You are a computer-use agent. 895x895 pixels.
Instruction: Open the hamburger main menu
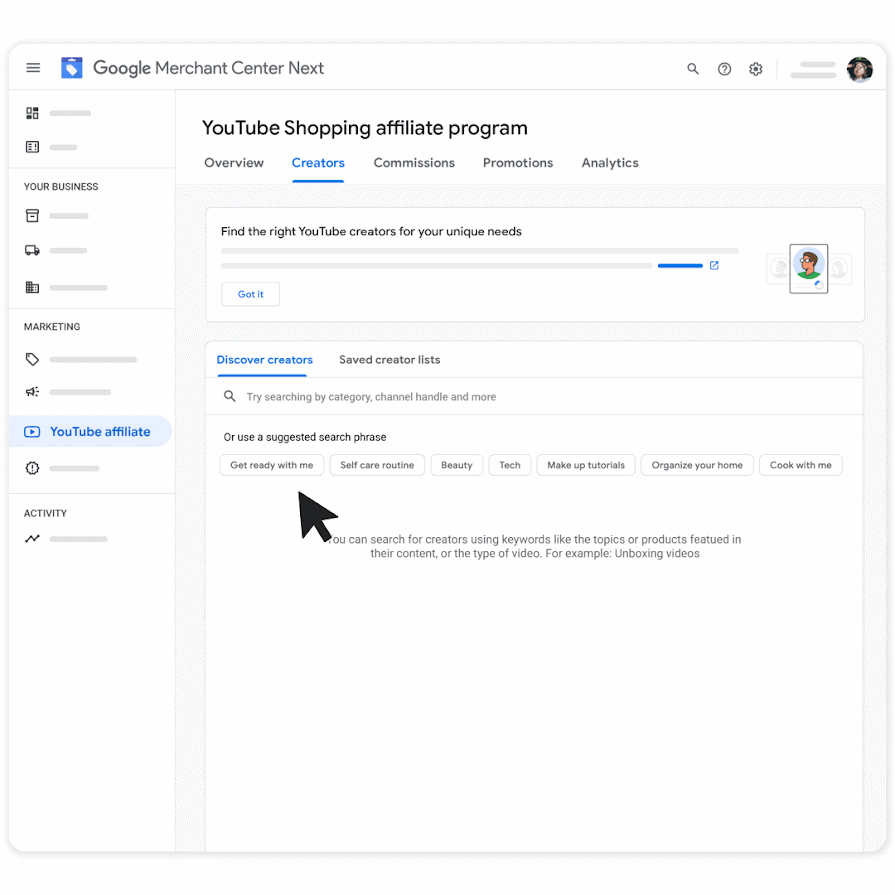point(33,68)
